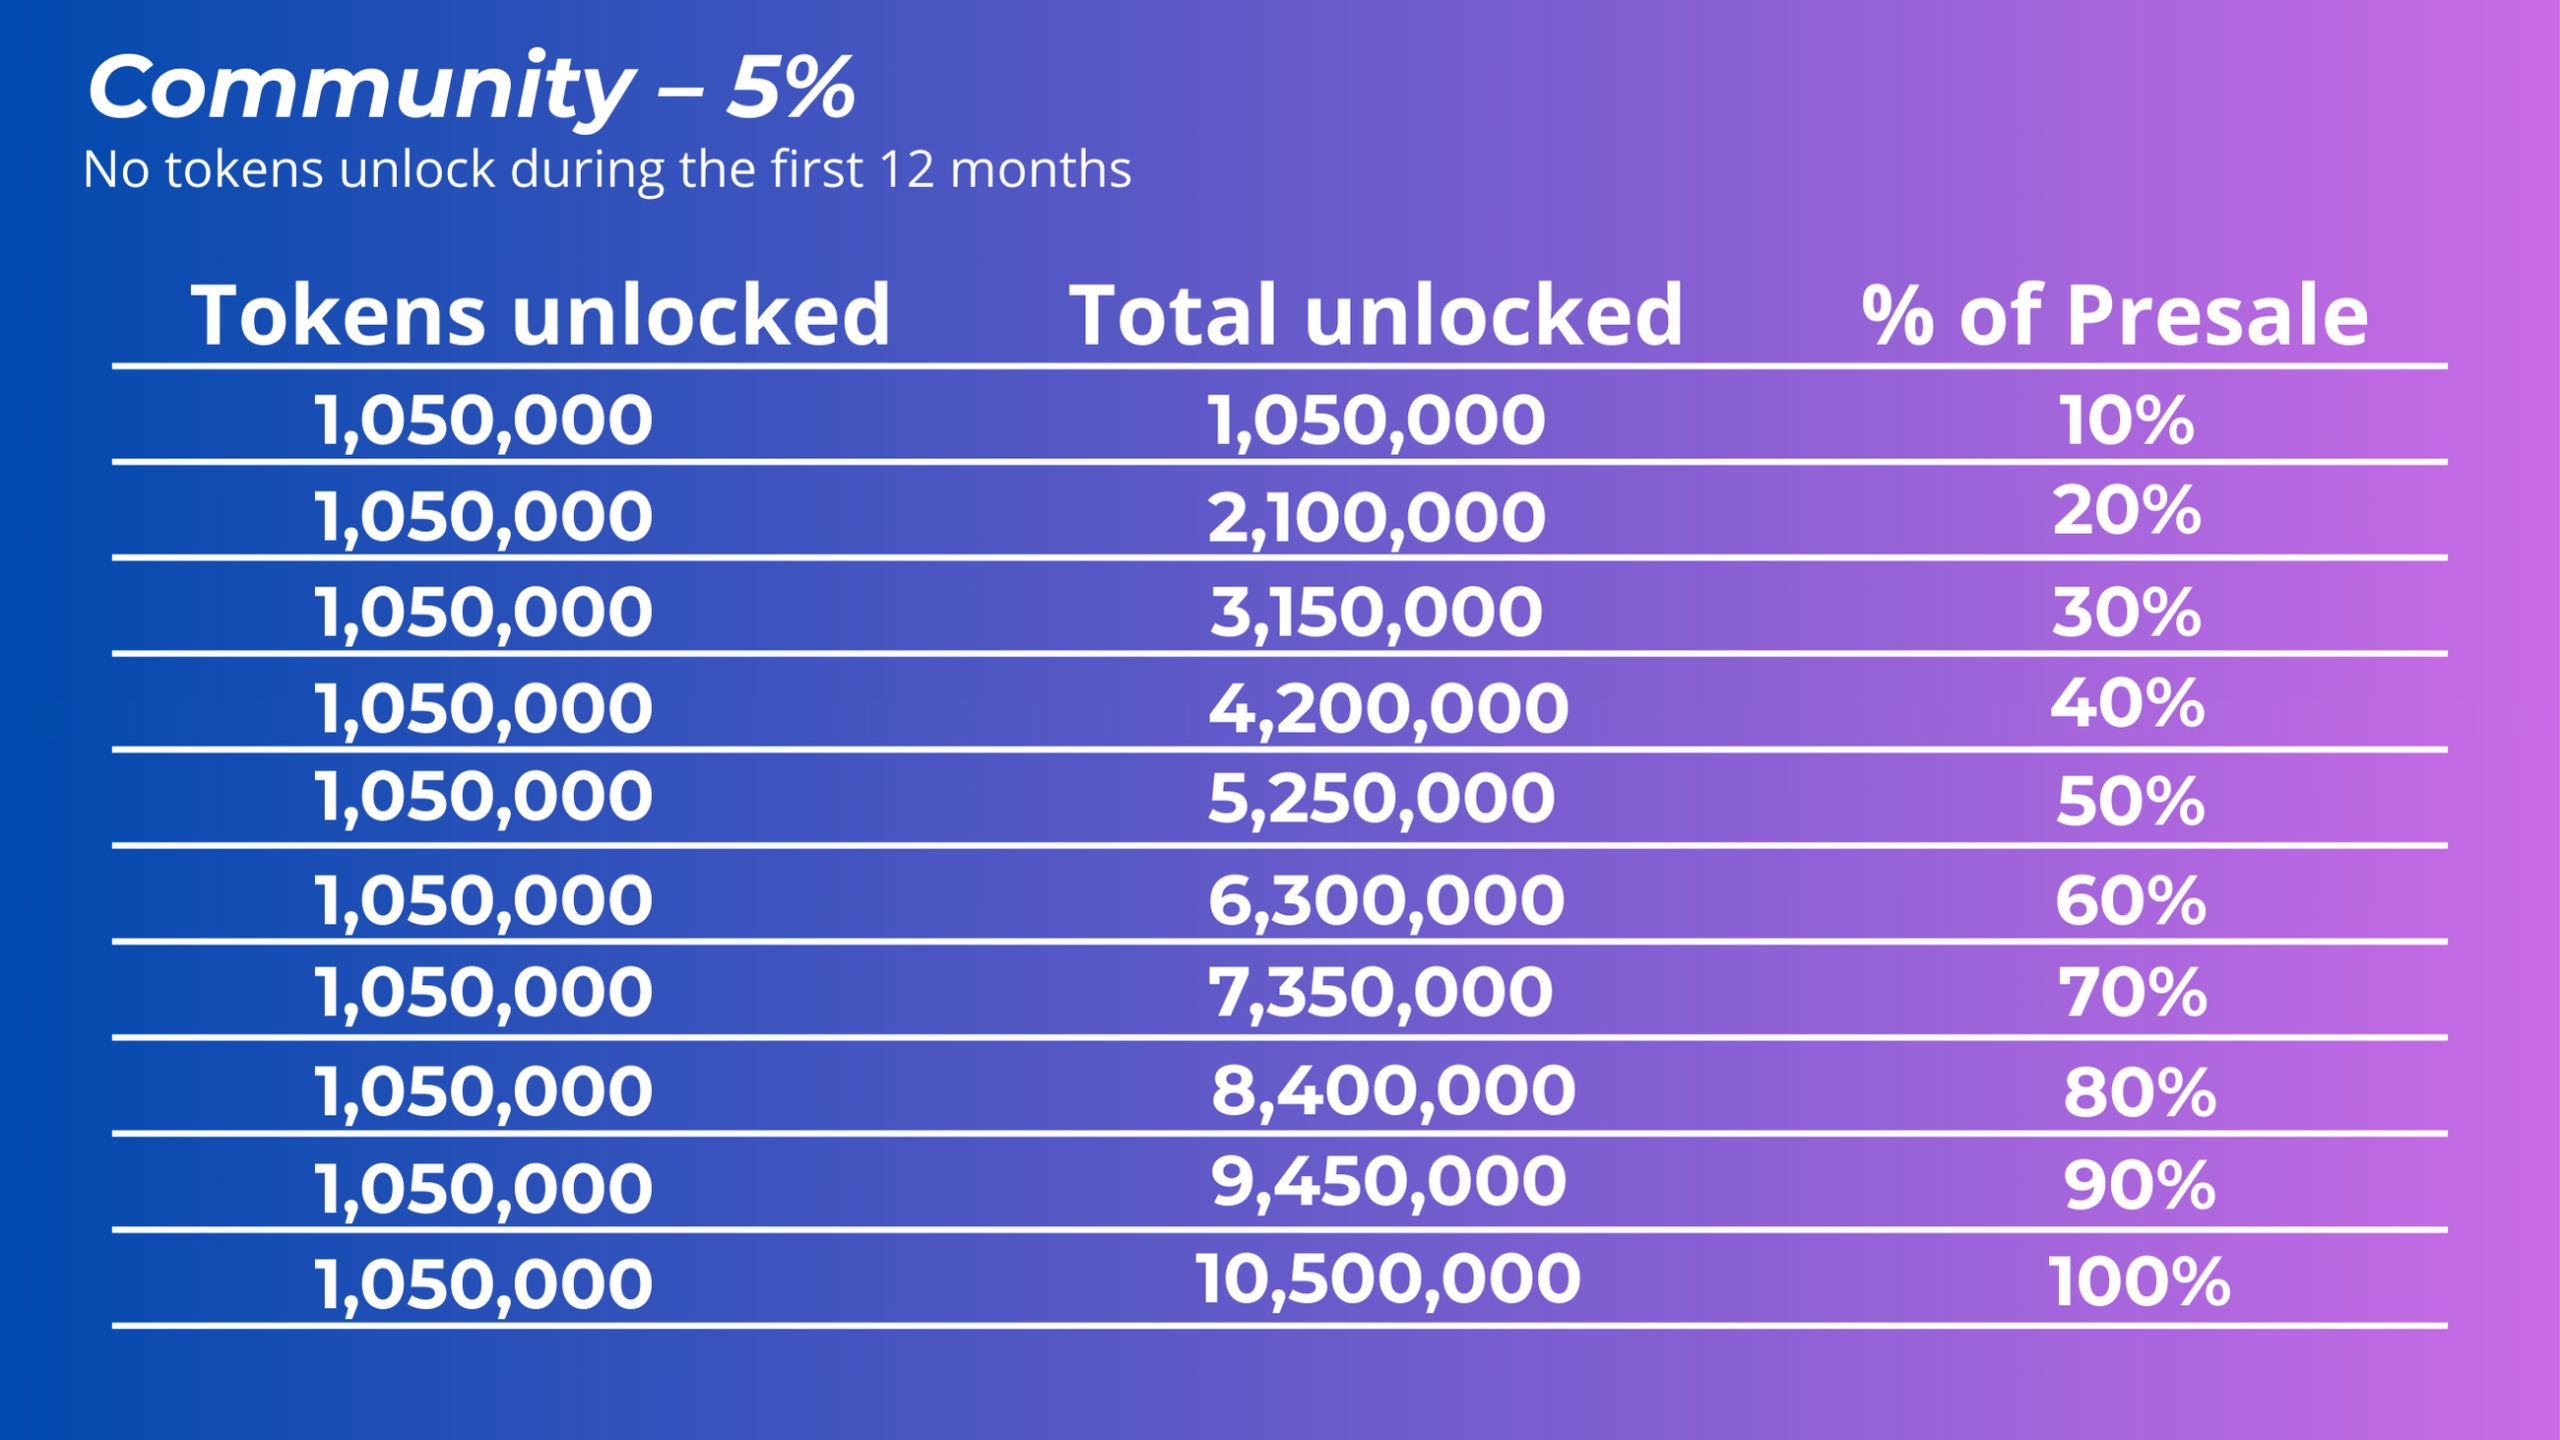Click the 5,250,000 total unlocked cell
Screen dimensions: 2560x1440
pos(1381,799)
